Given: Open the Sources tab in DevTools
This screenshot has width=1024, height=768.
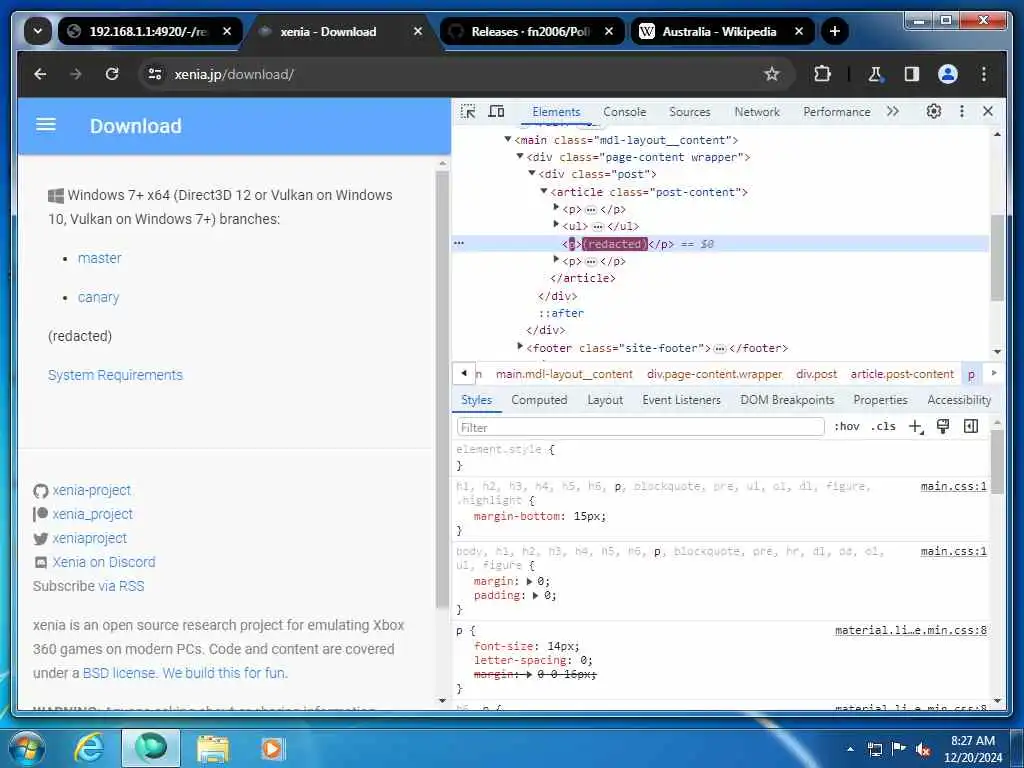Looking at the screenshot, I should pos(690,112).
